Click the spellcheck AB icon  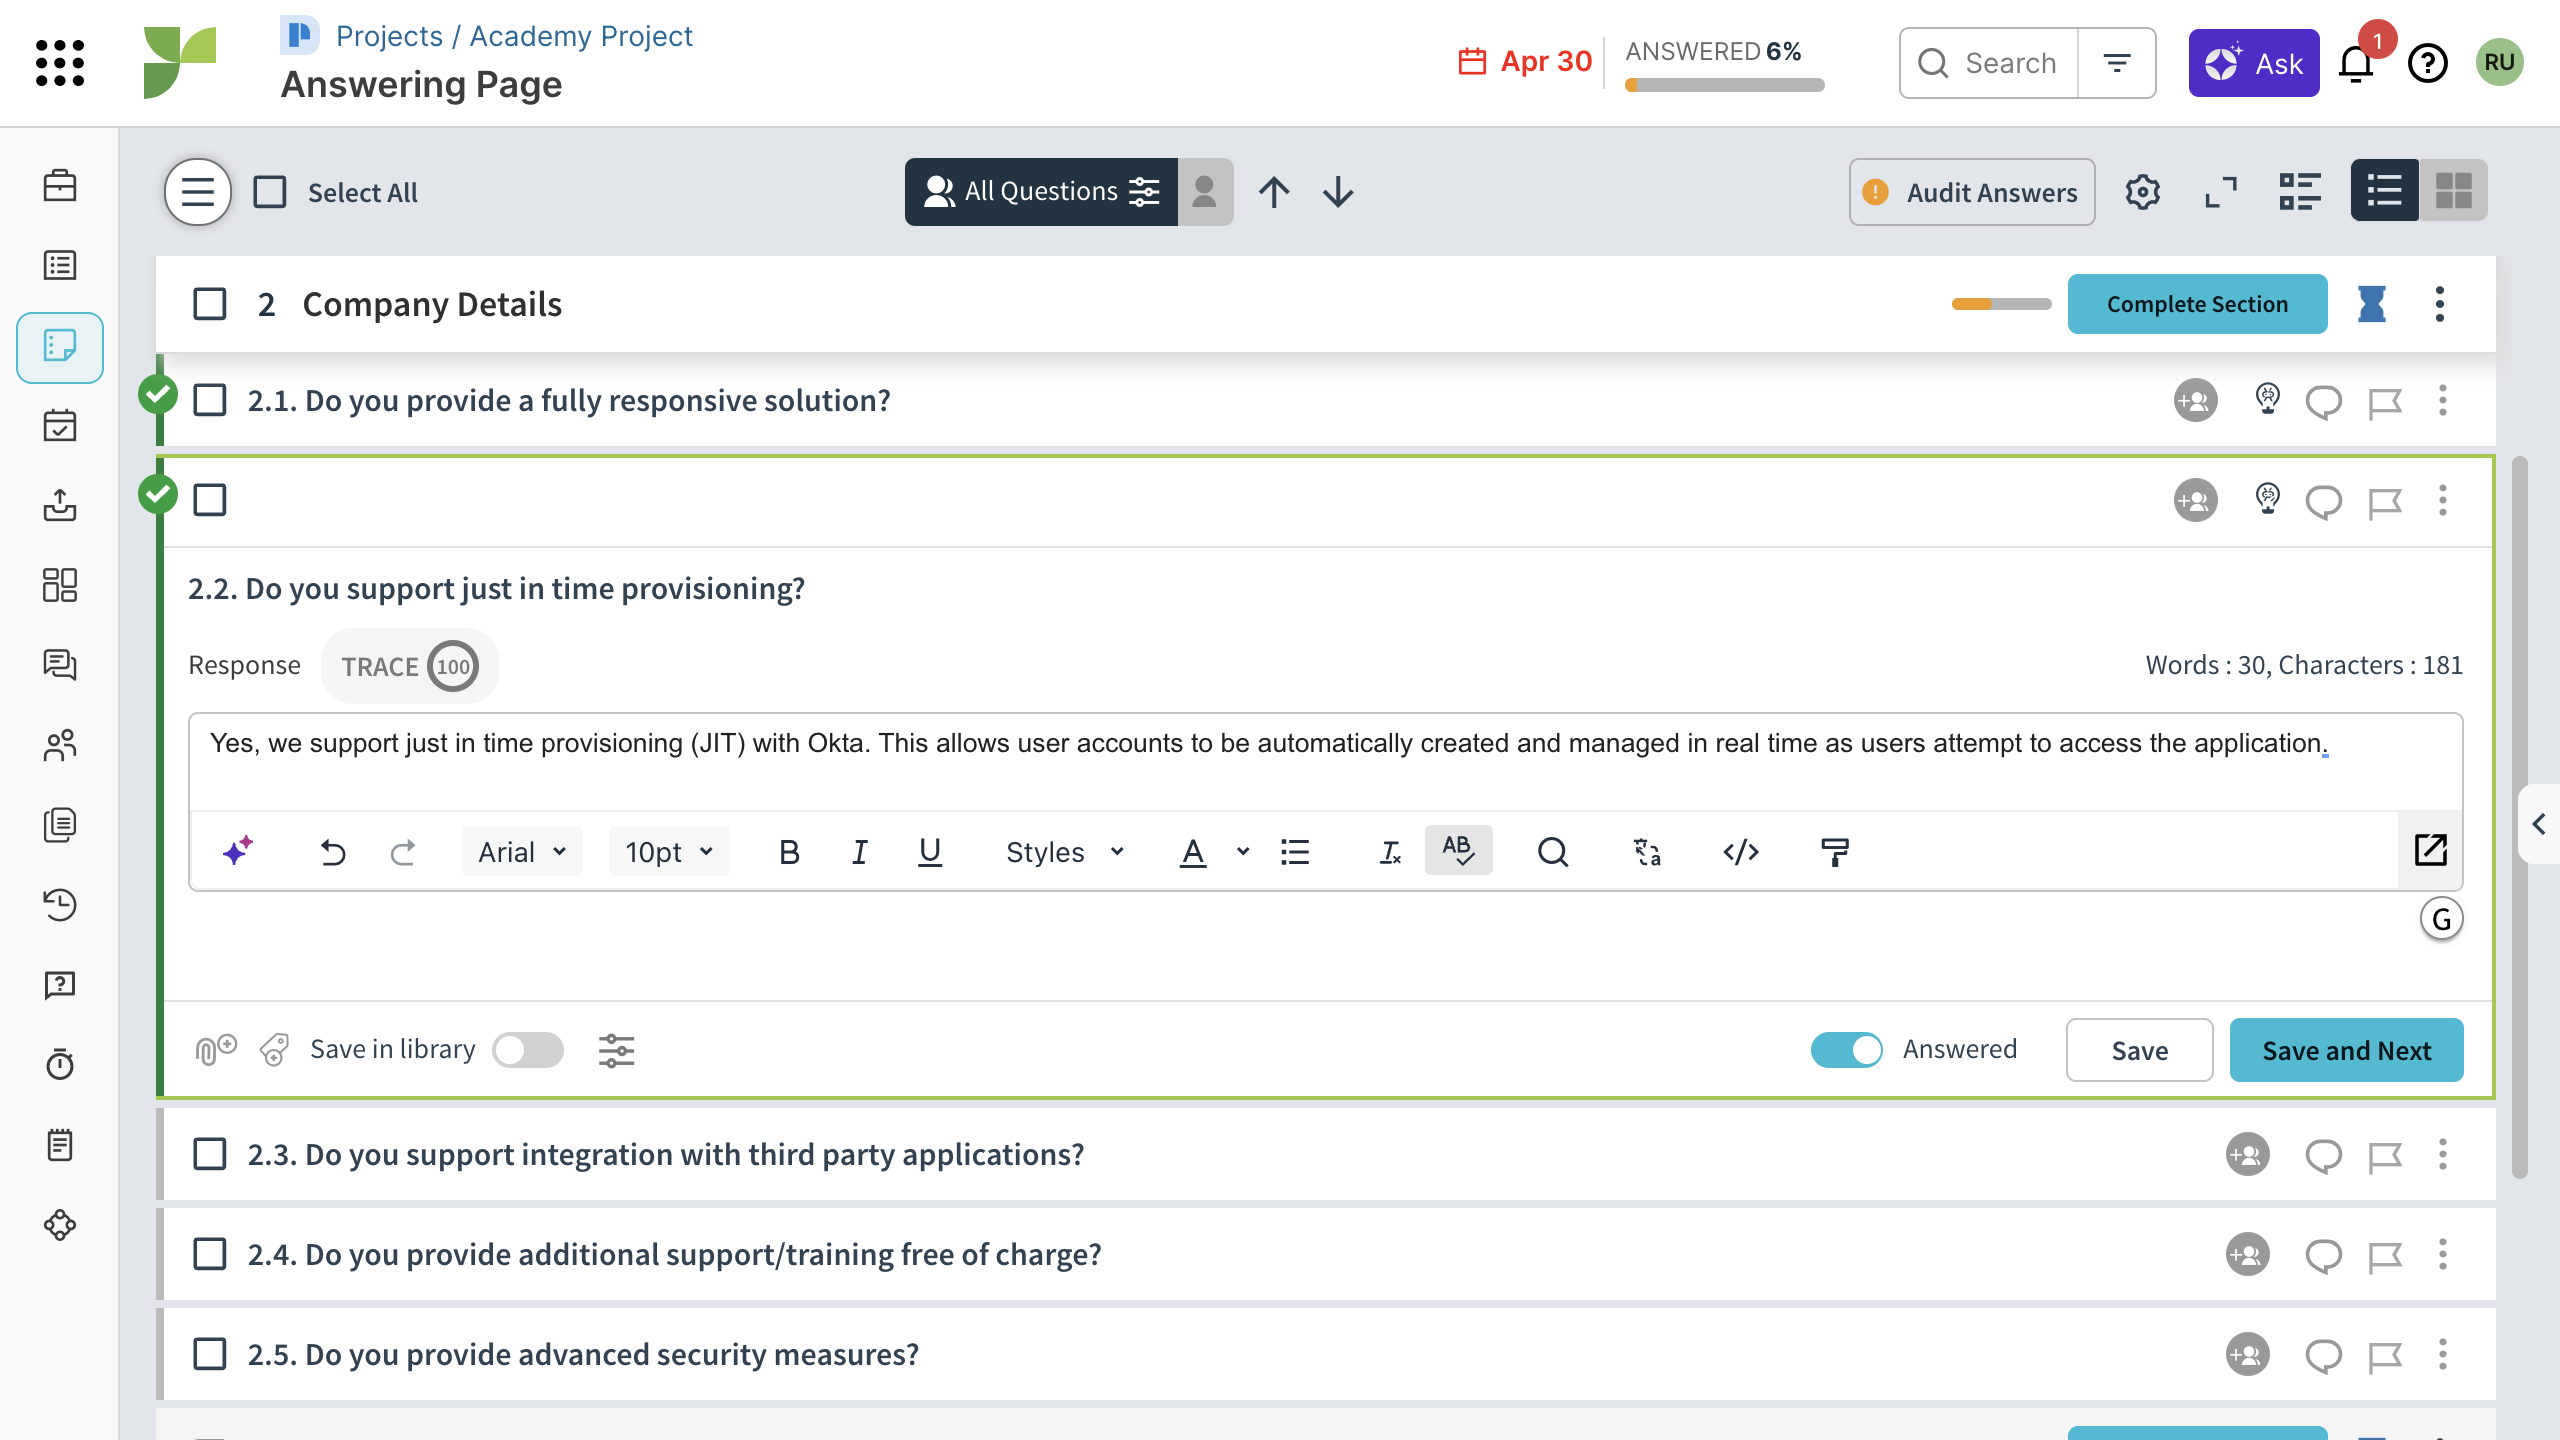(1458, 850)
